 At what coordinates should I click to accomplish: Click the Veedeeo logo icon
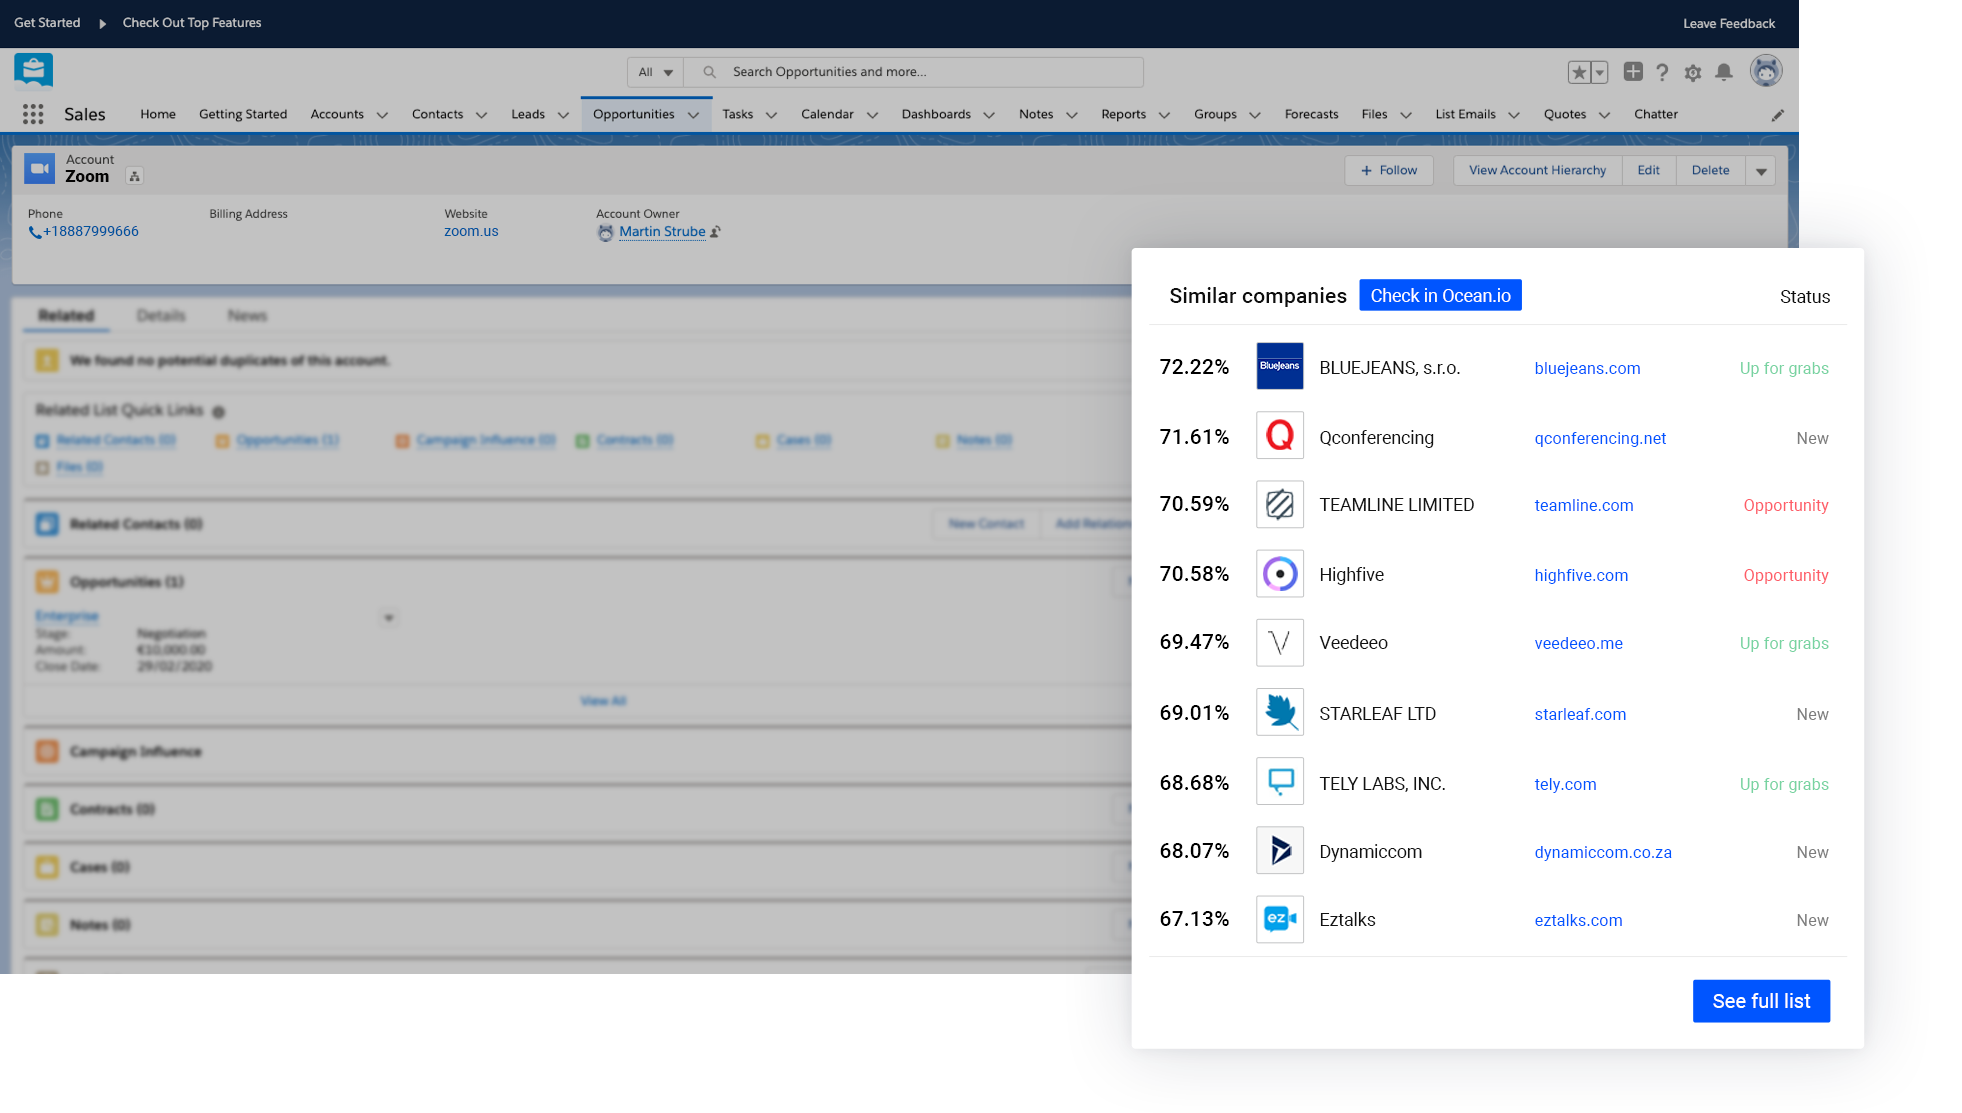pos(1280,643)
